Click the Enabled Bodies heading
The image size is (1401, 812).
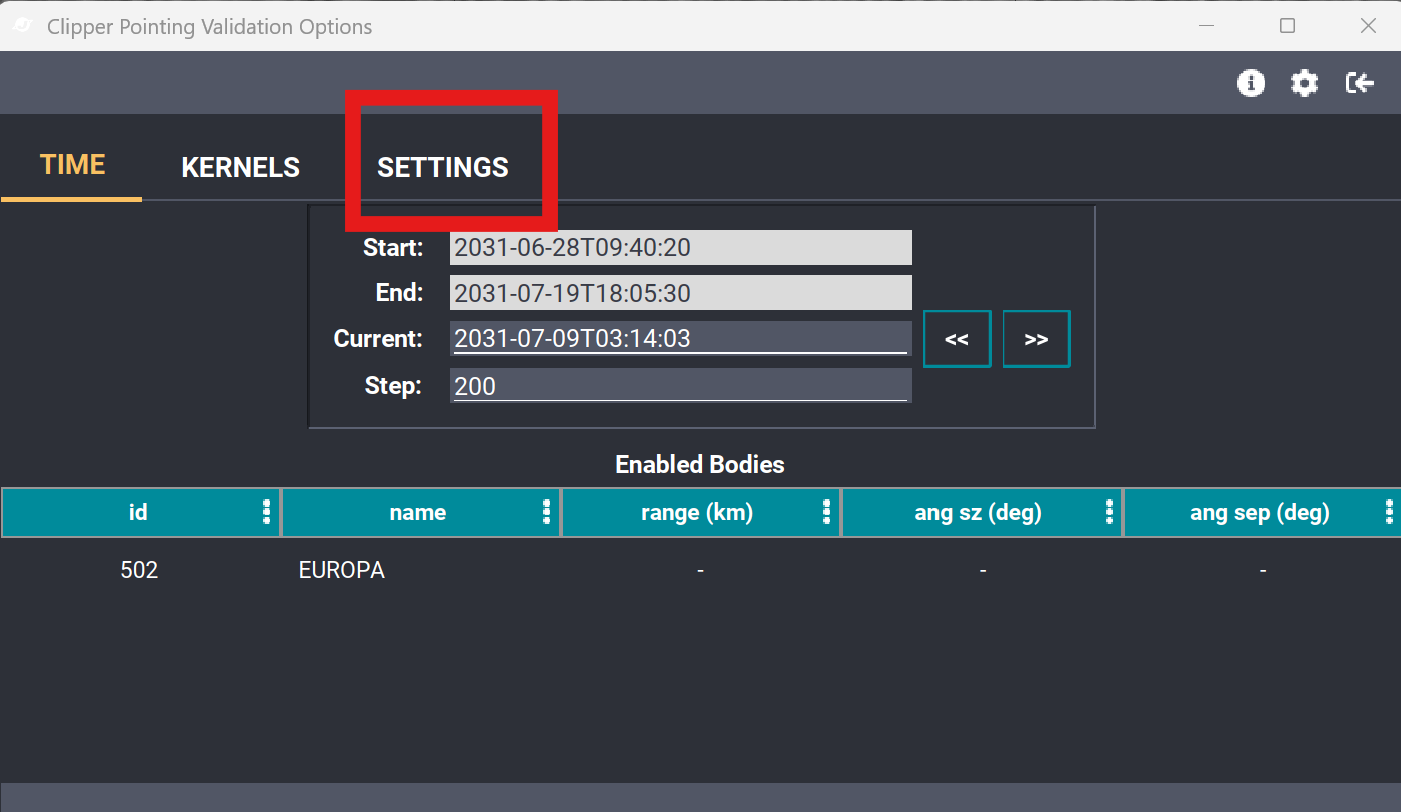(x=700, y=464)
